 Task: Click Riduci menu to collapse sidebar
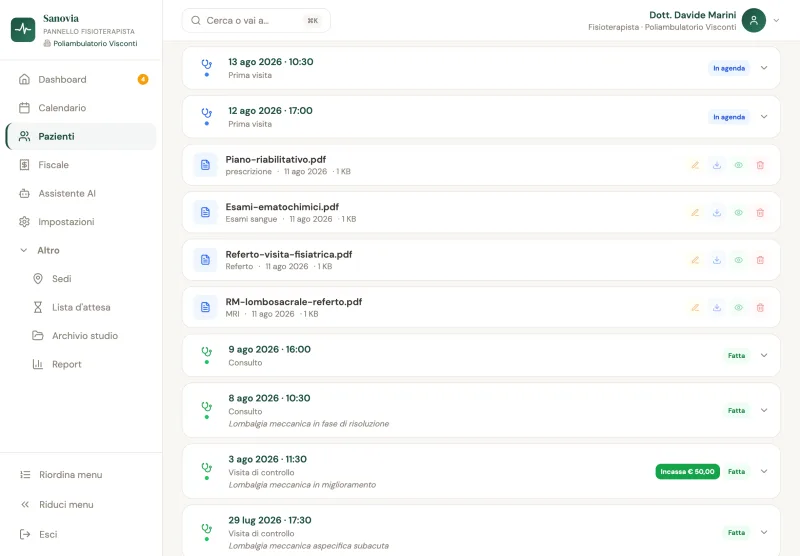(81, 505)
